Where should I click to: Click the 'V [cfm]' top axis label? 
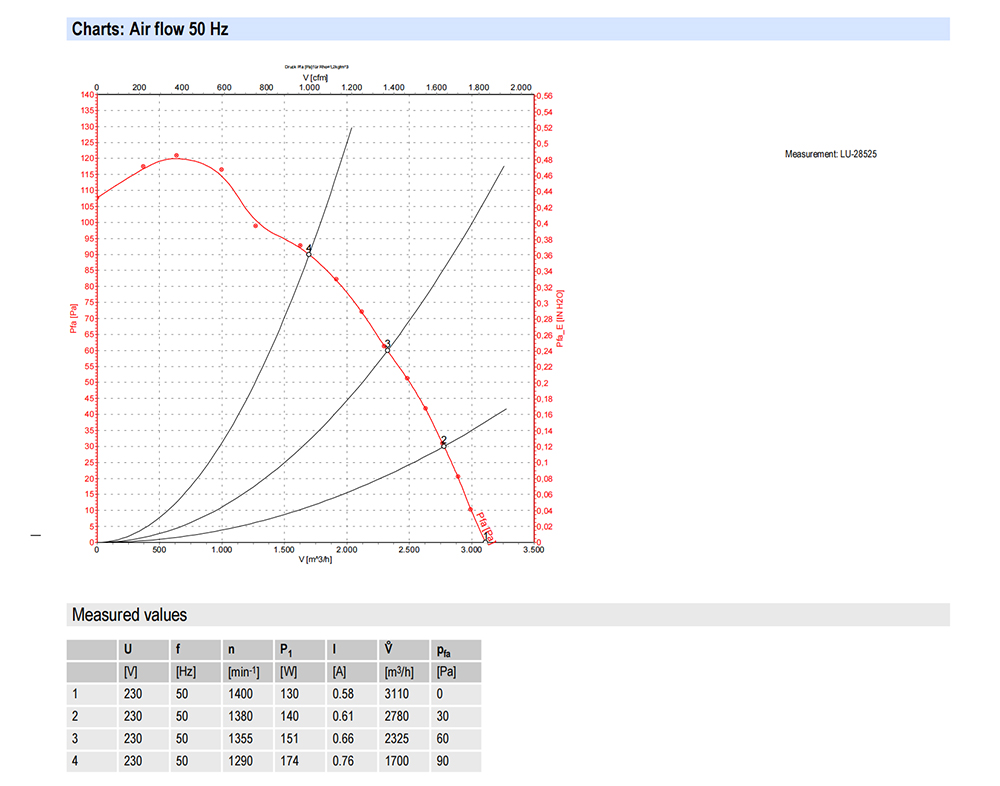315,76
